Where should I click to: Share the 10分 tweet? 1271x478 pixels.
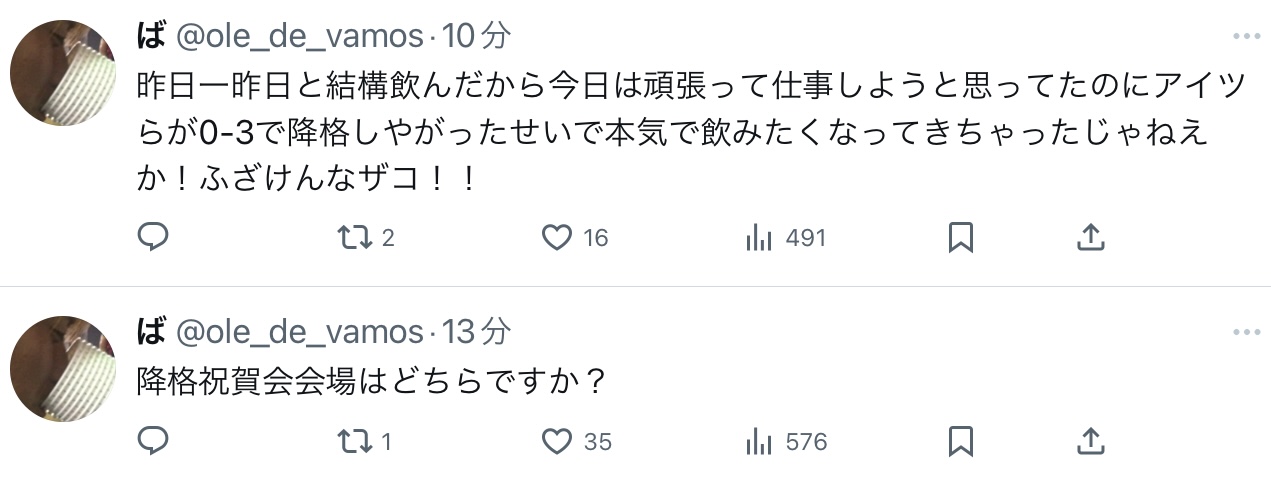tap(1090, 237)
